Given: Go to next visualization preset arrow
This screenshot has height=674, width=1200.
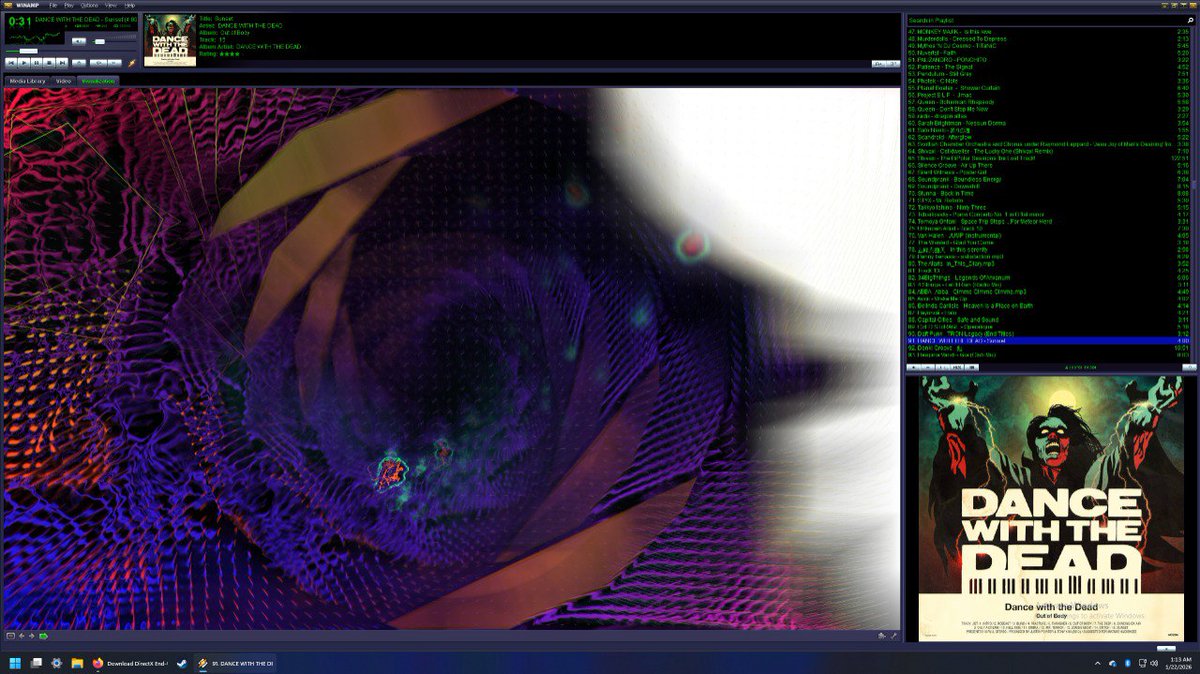Looking at the screenshot, I should click(31, 636).
